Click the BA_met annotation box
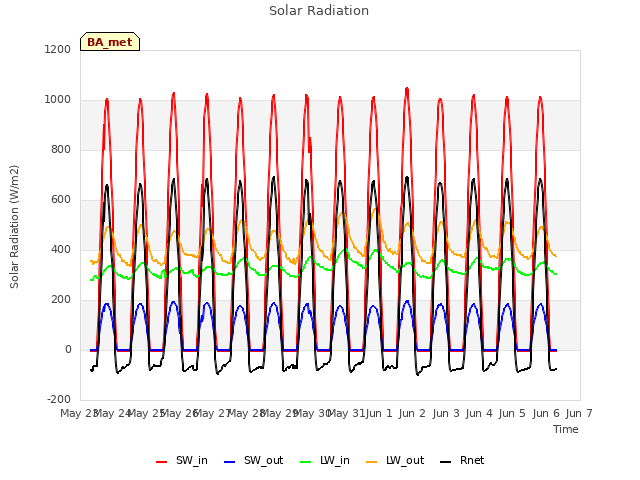The height and width of the screenshot is (480, 640). click(110, 42)
